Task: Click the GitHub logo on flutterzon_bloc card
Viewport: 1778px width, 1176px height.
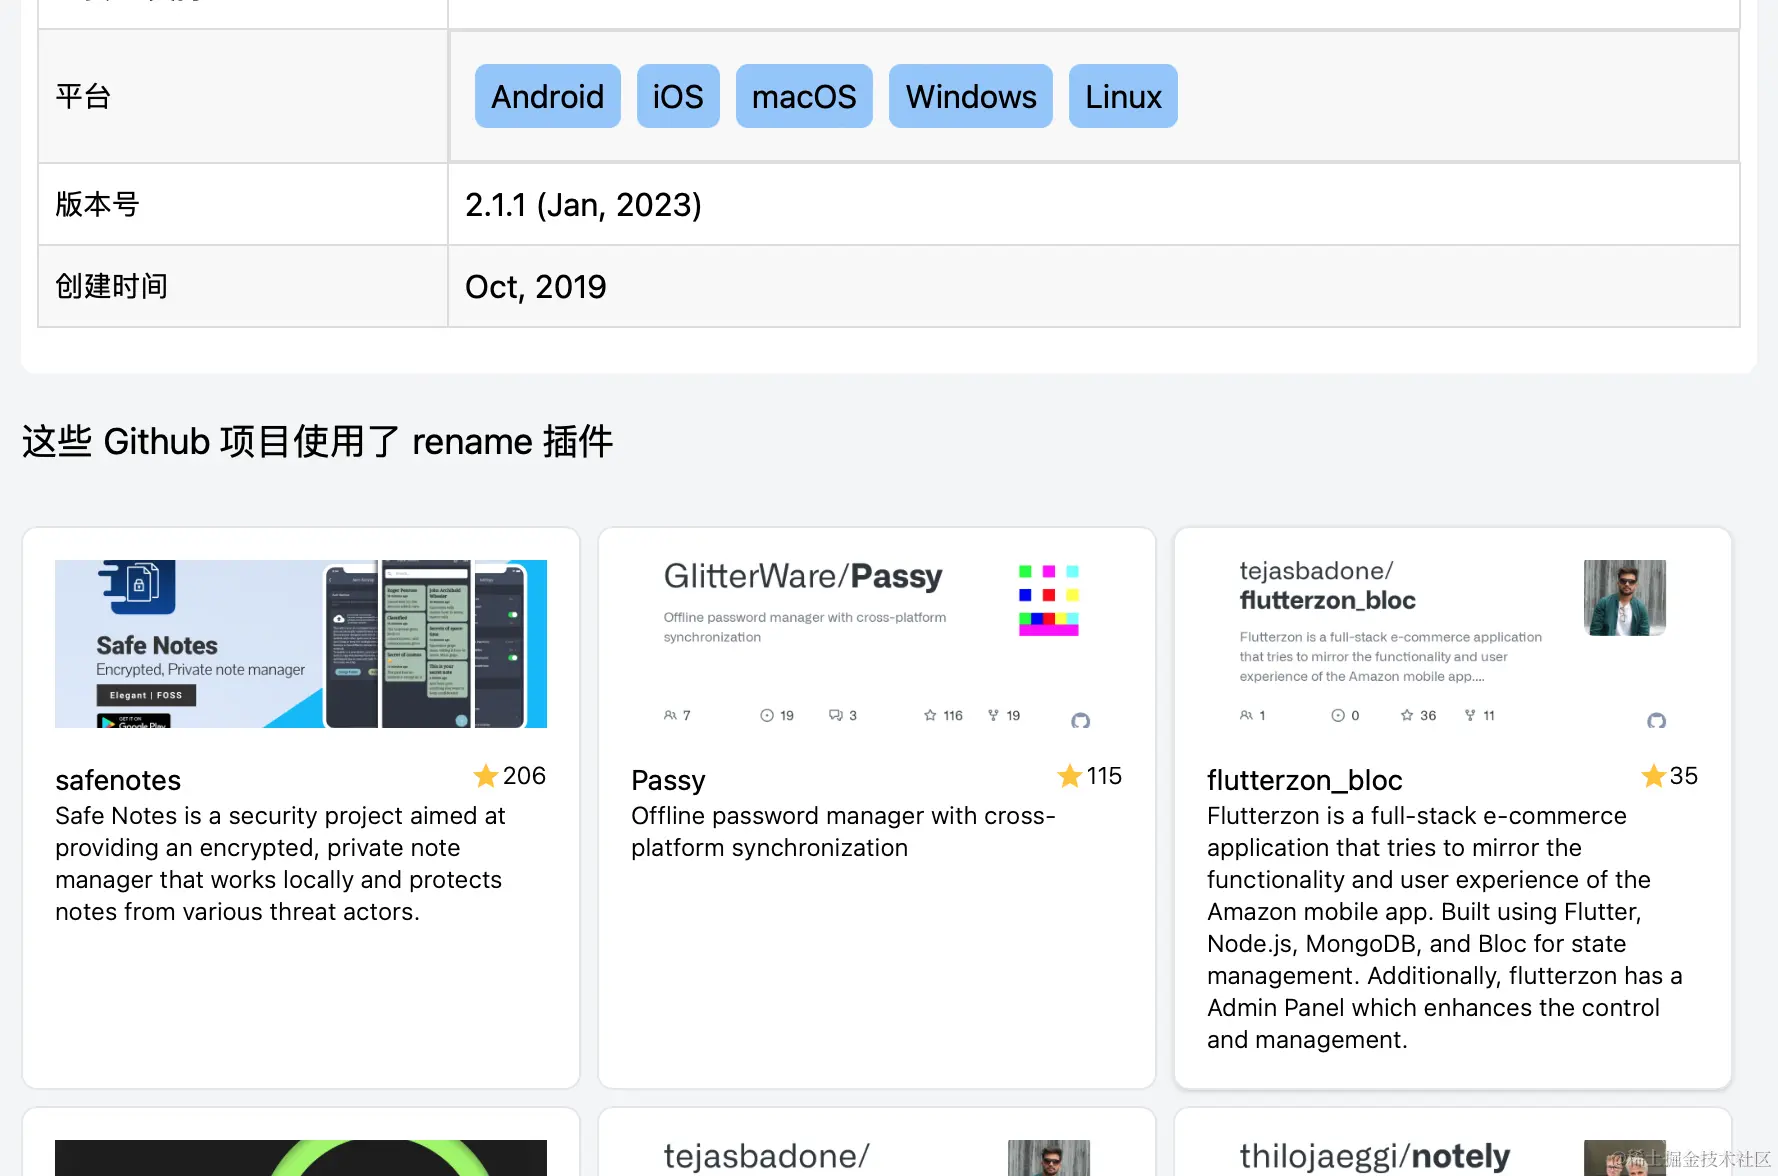Action: pos(1659,719)
